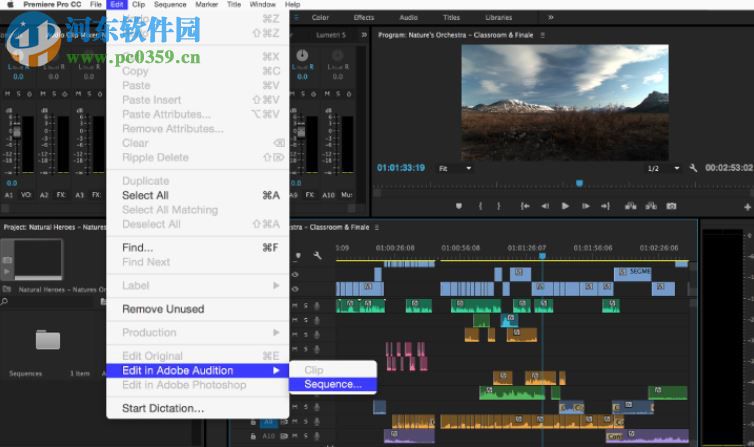
Task: Click microphone icon on A10 timeline track
Action: tap(317, 436)
